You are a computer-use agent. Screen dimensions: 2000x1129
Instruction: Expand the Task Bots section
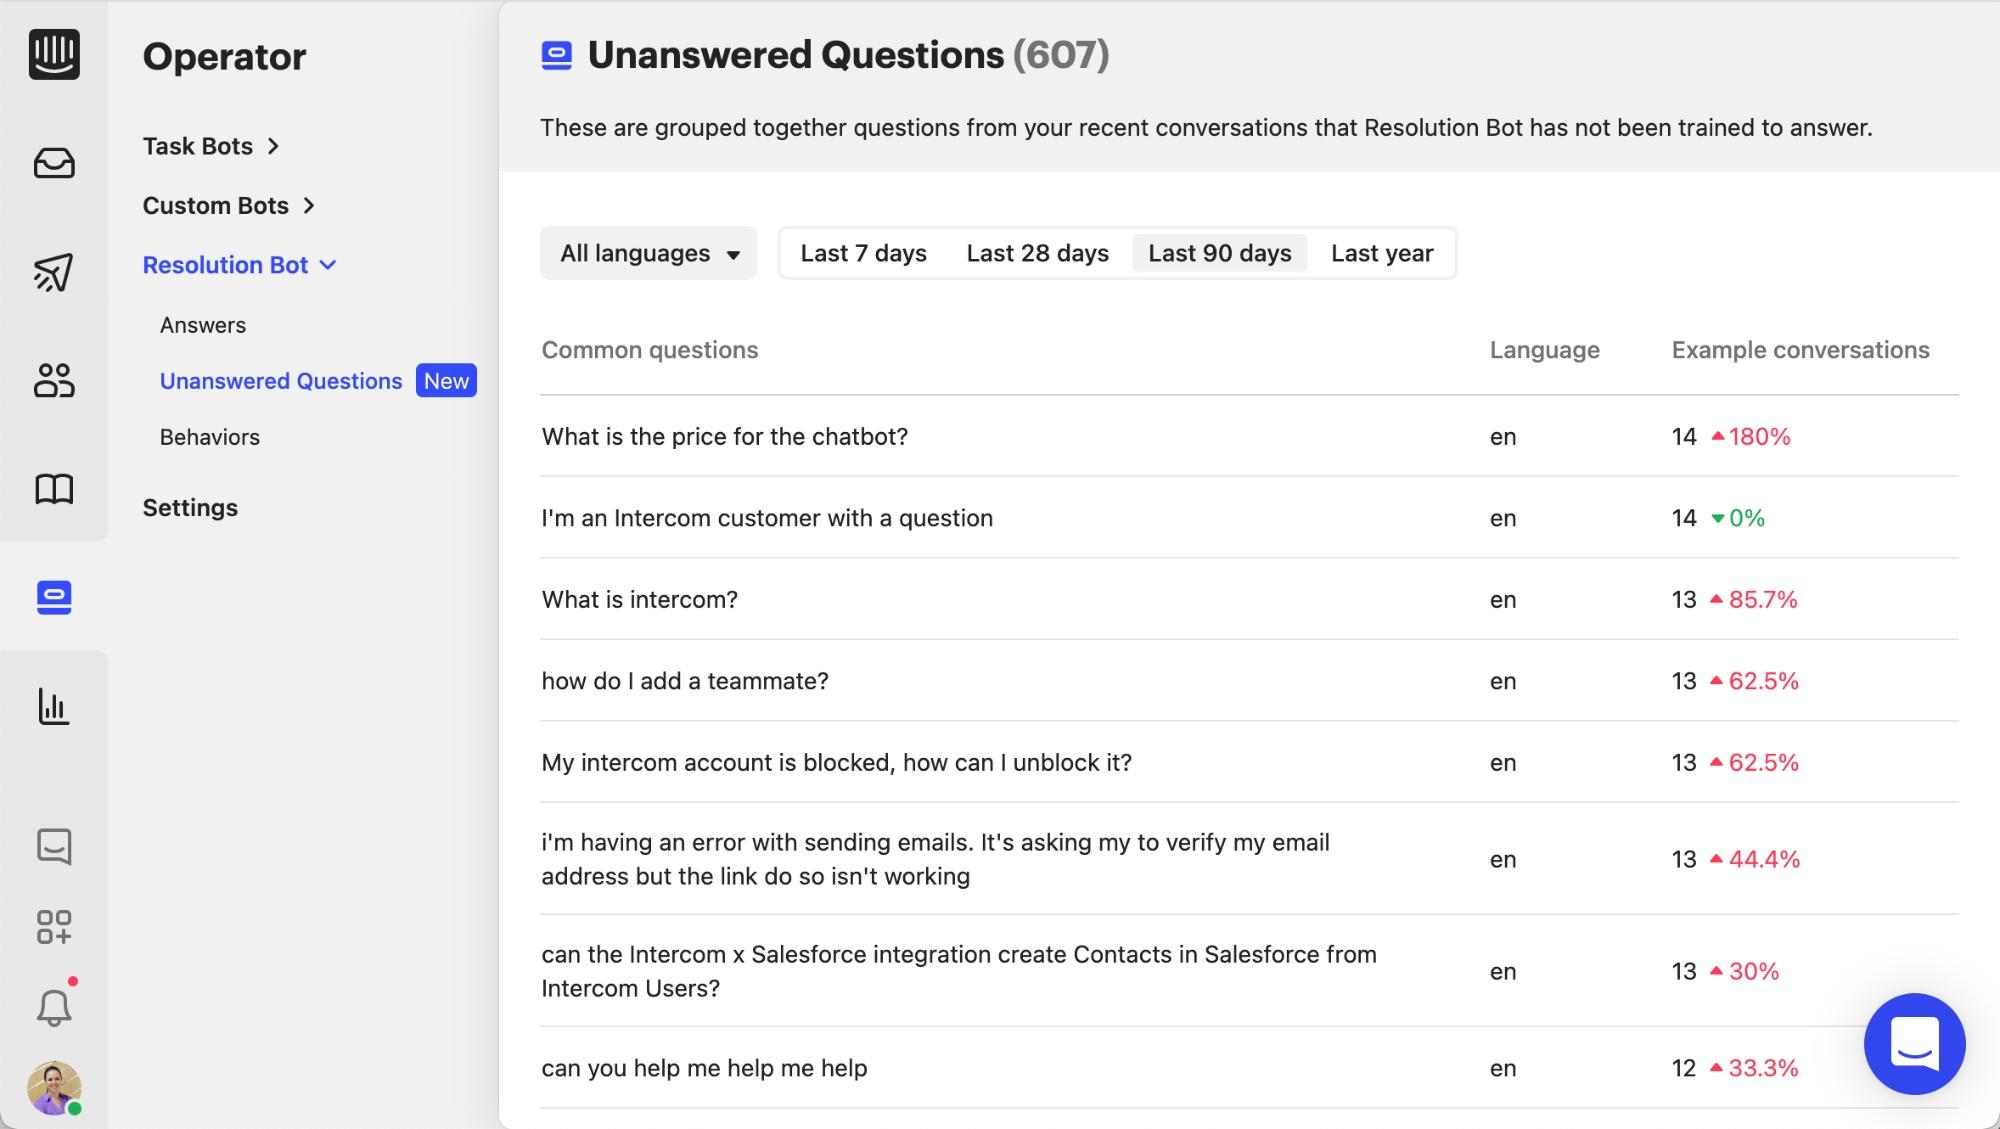coord(211,146)
